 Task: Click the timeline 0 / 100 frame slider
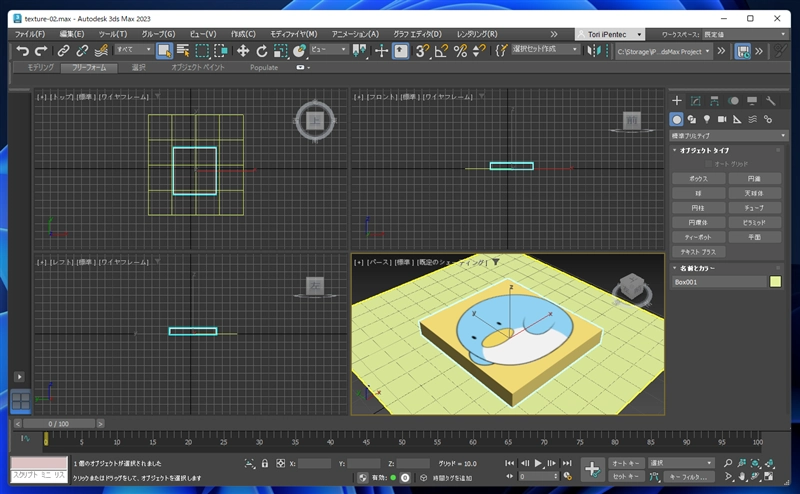[x=59, y=424]
